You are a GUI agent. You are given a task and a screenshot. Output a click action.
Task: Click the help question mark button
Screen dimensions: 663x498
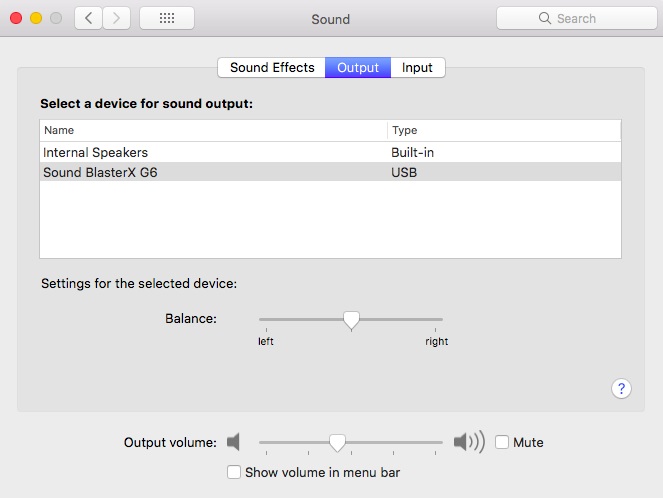(620, 389)
